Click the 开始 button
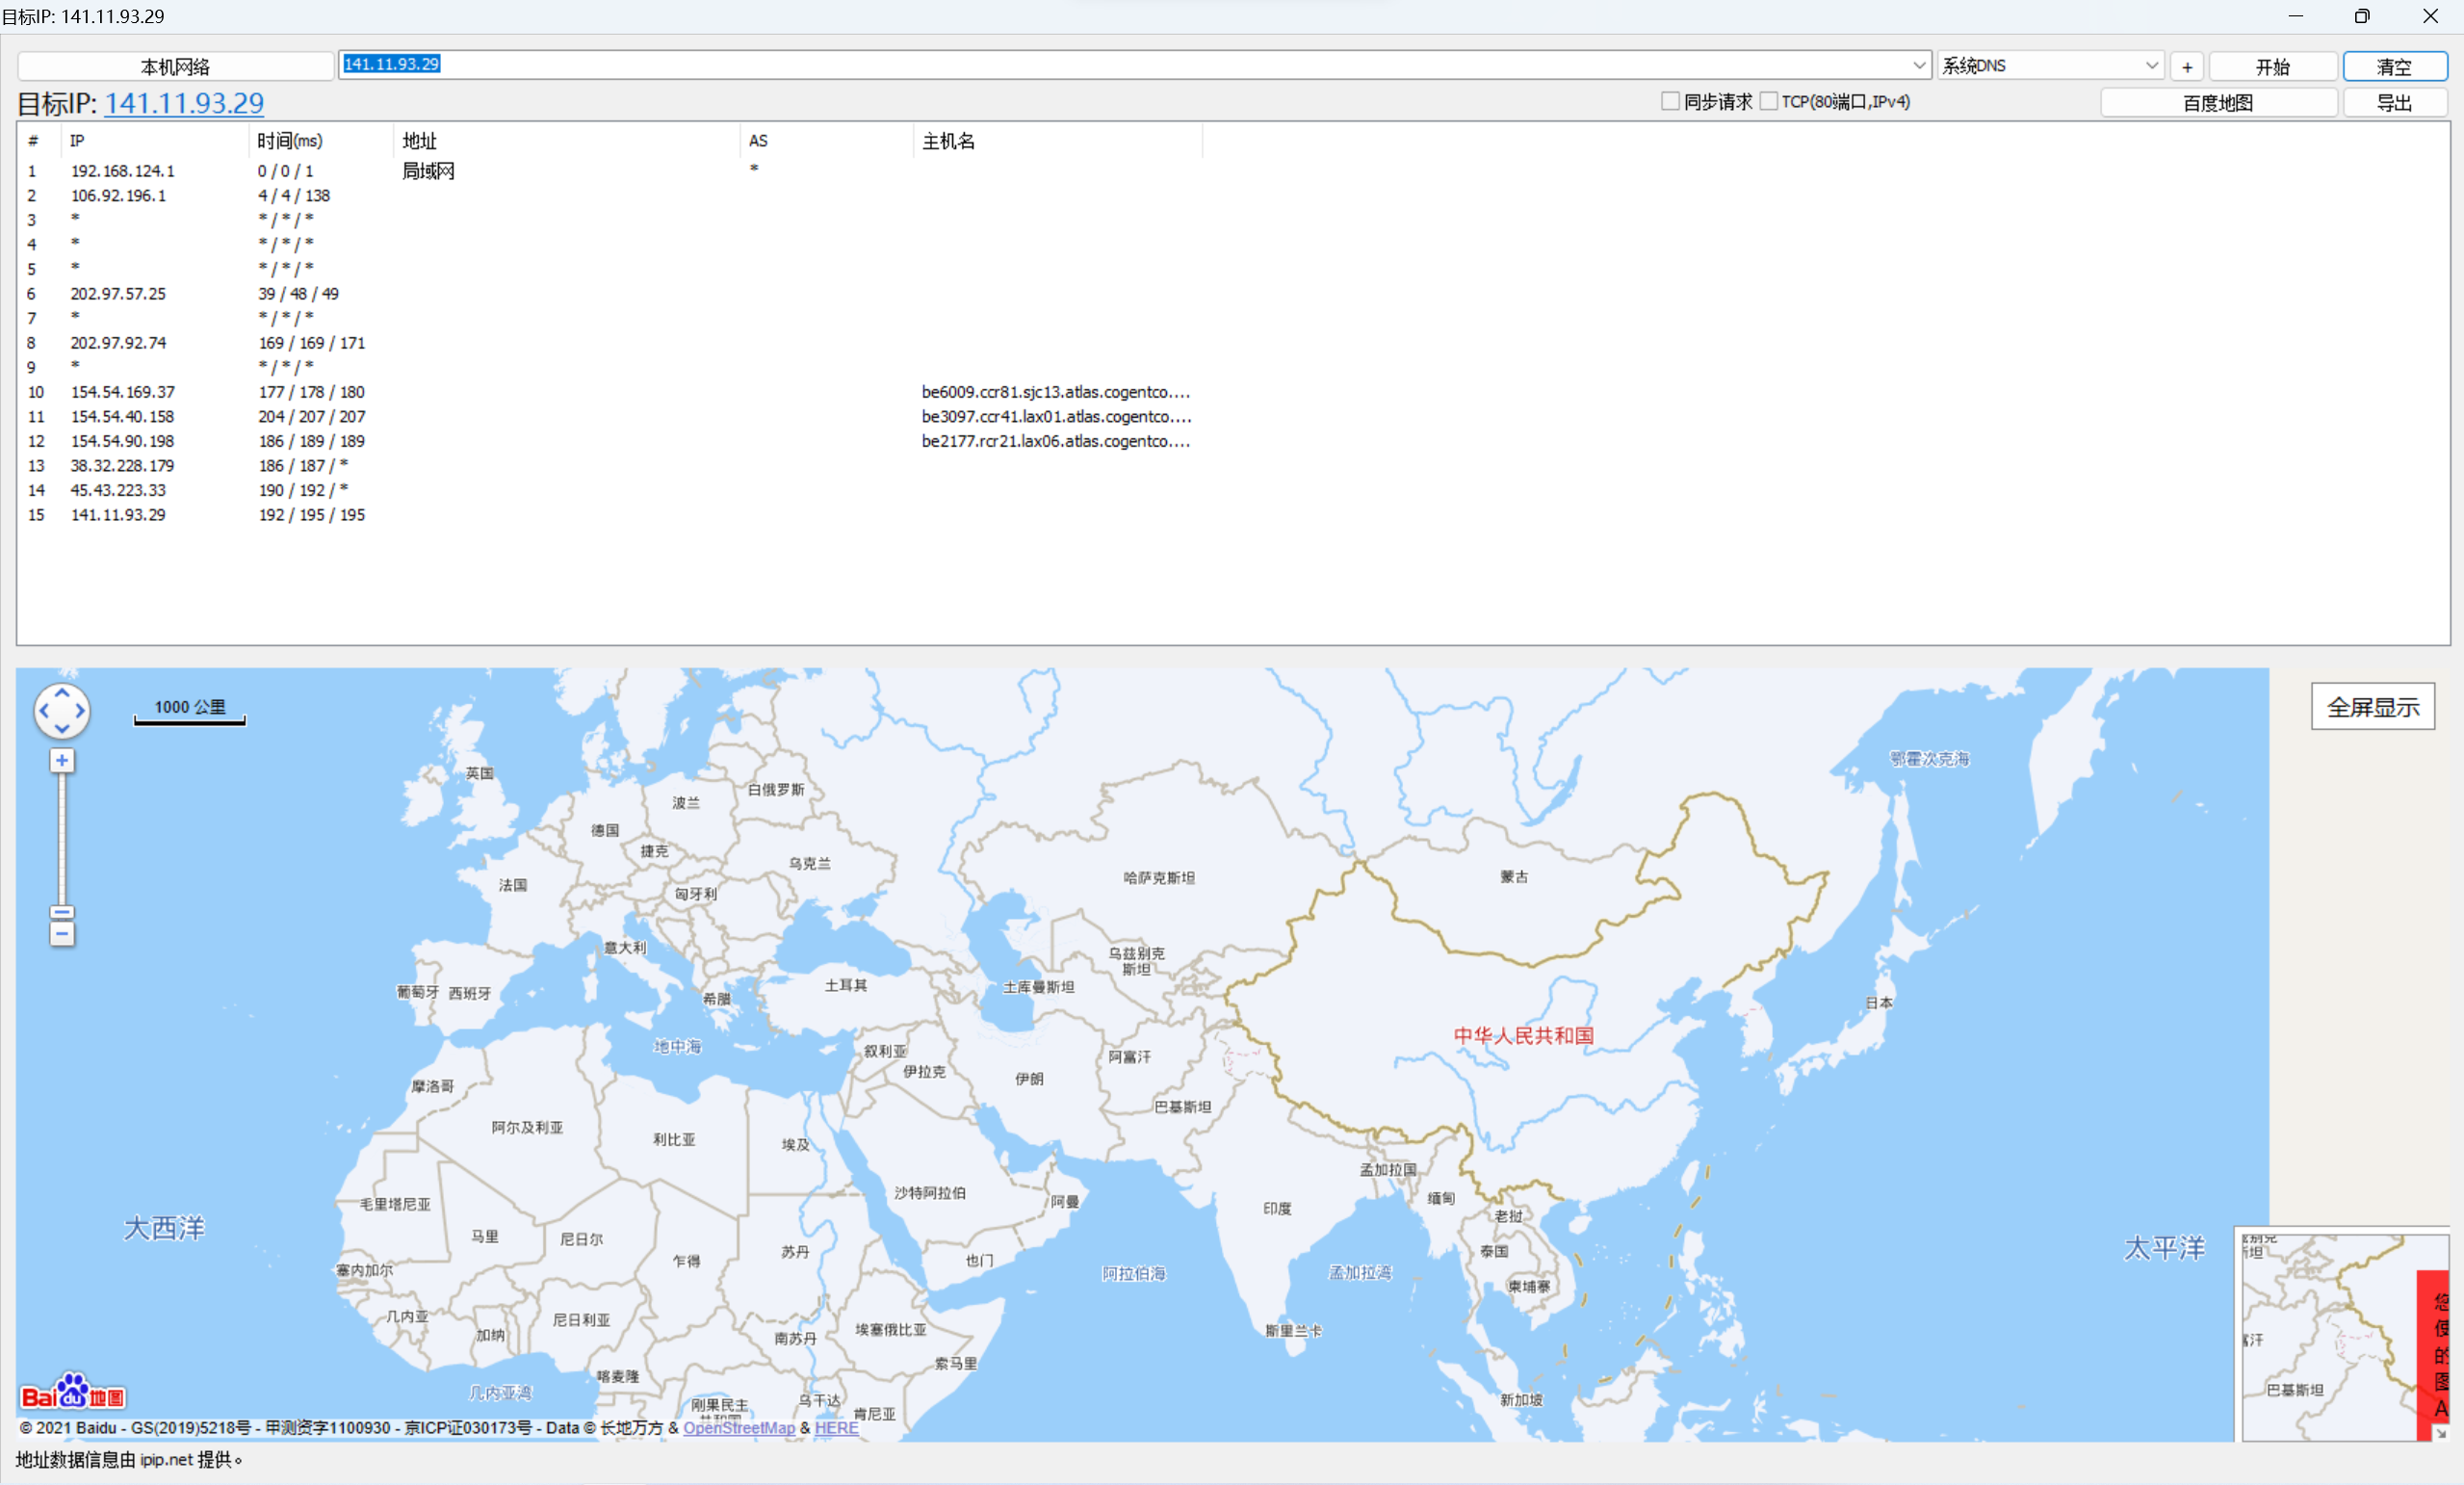Screen dimensions: 2464x1485 click(2272, 67)
